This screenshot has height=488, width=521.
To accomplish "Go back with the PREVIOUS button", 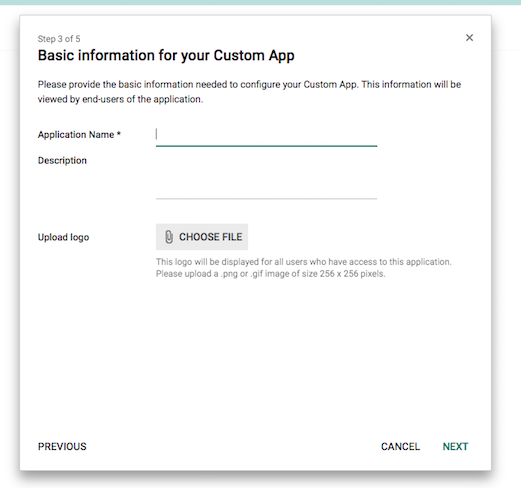I will (x=62, y=446).
